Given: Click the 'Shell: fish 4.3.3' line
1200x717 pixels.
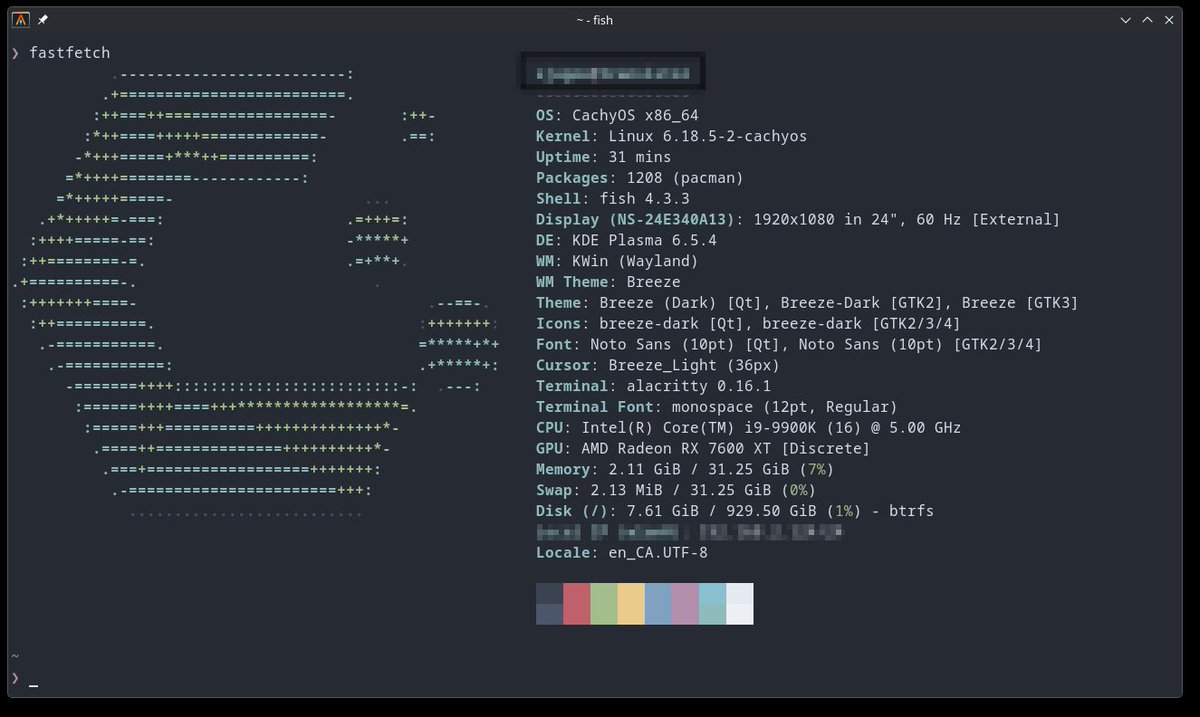Looking at the screenshot, I should [612, 199].
